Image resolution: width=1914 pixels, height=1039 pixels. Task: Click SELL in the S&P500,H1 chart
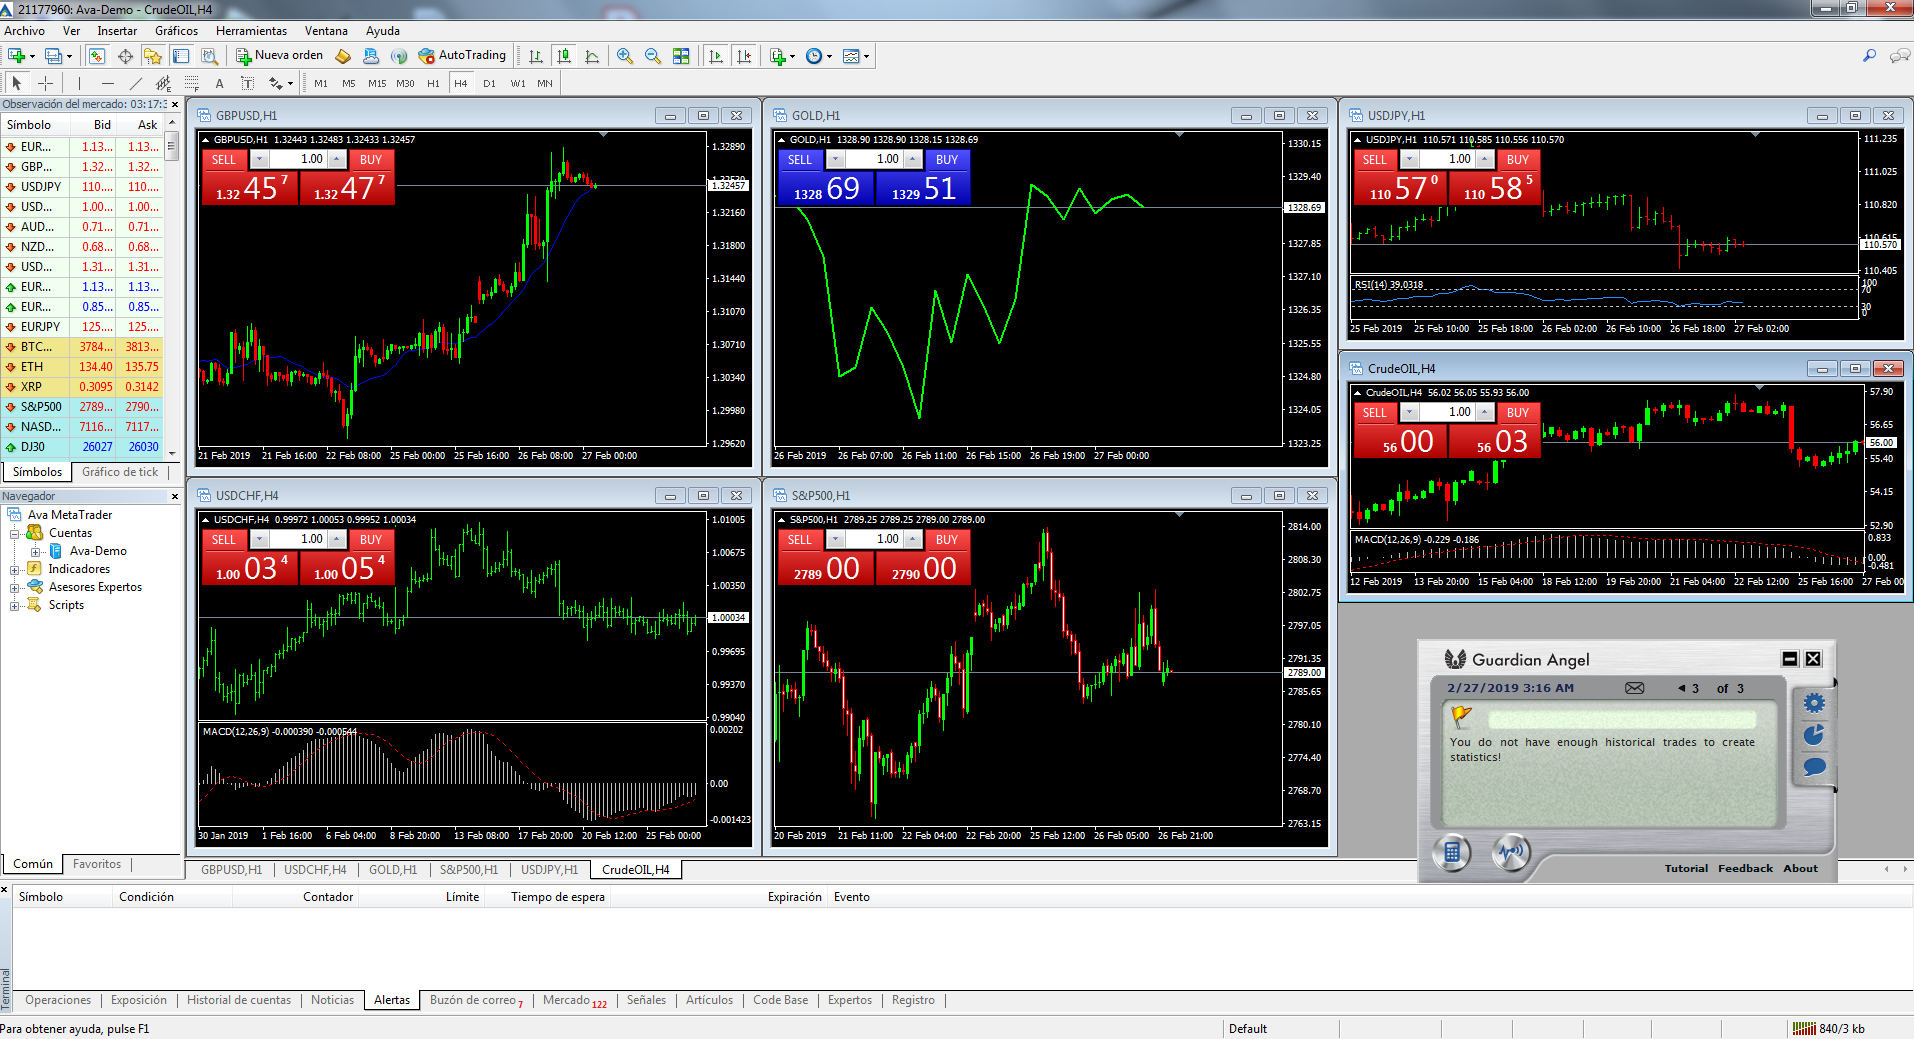(x=800, y=539)
